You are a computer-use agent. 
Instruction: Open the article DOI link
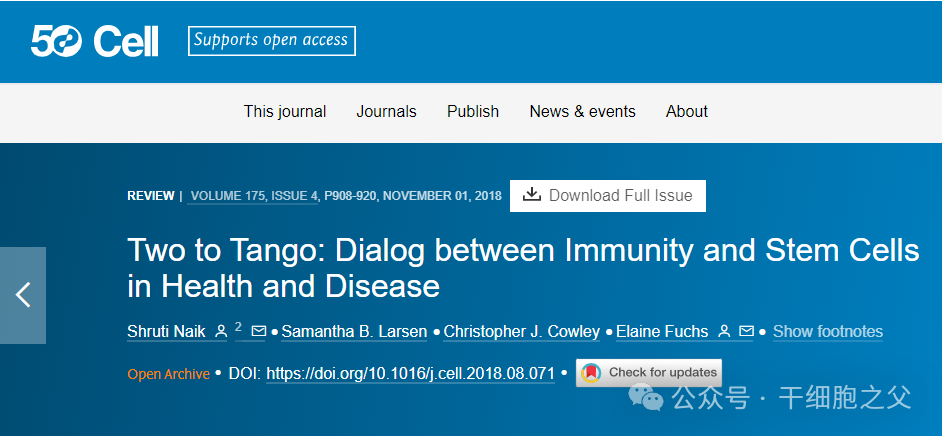[x=410, y=373]
